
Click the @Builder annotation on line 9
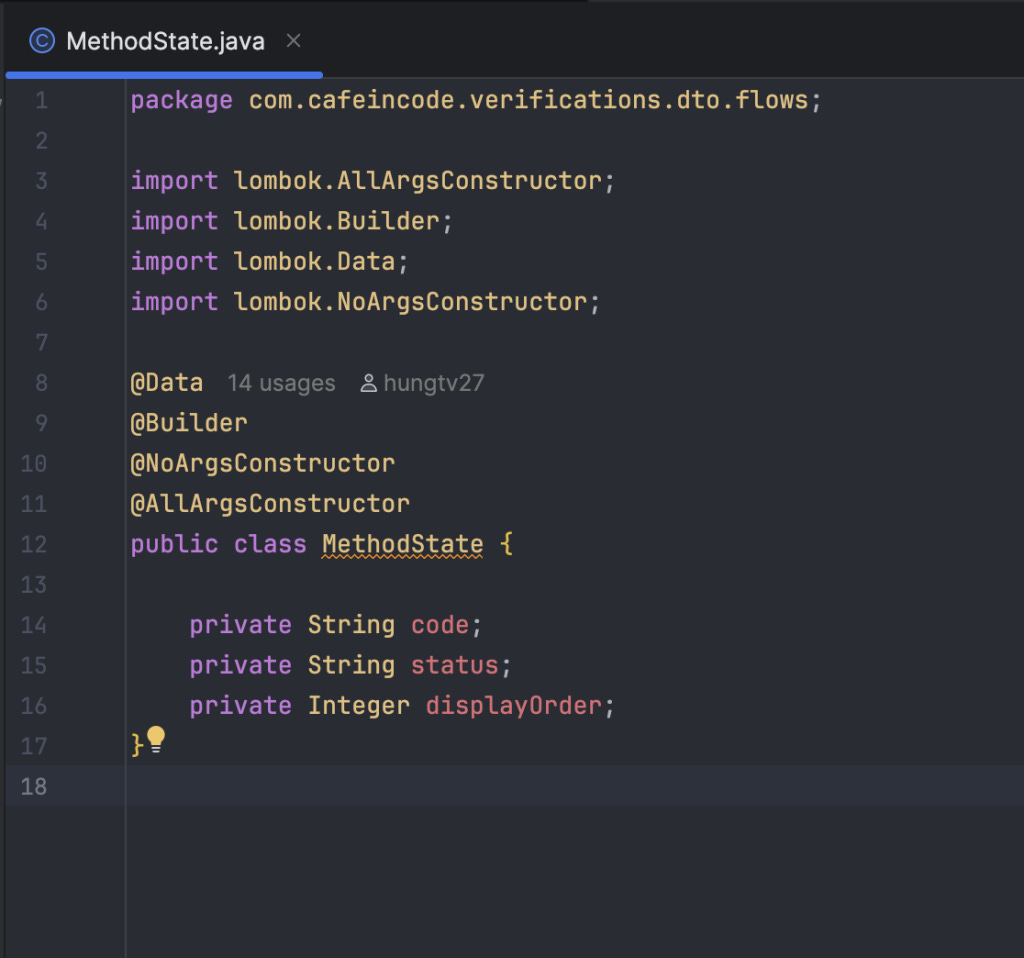tap(189, 423)
